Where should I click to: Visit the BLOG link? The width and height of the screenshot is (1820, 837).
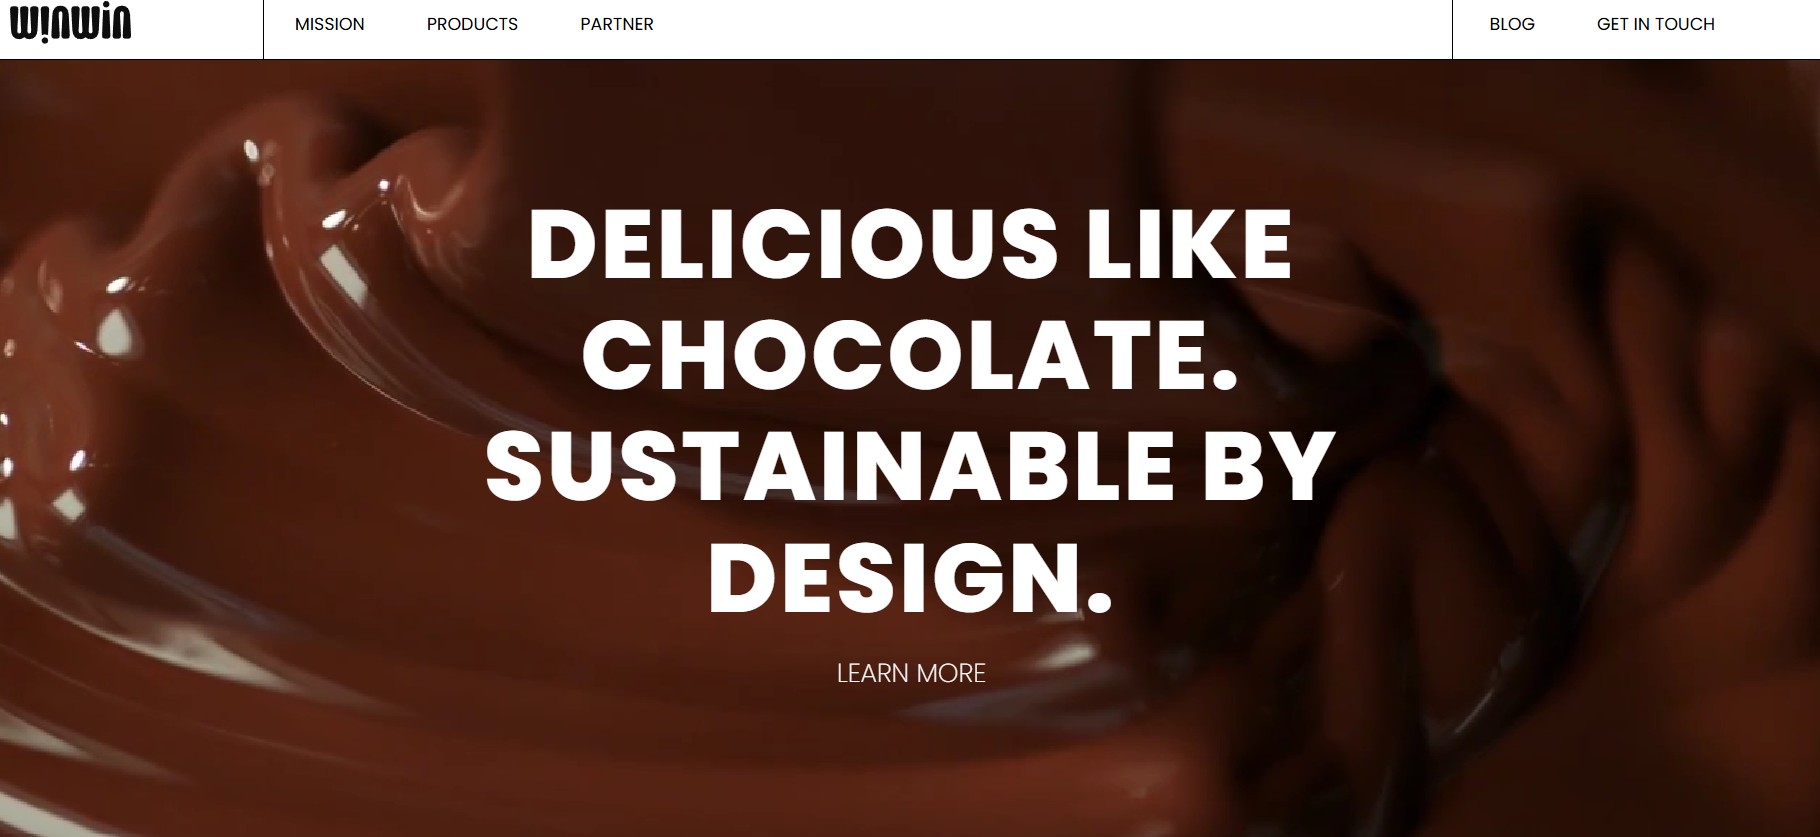pos(1512,24)
